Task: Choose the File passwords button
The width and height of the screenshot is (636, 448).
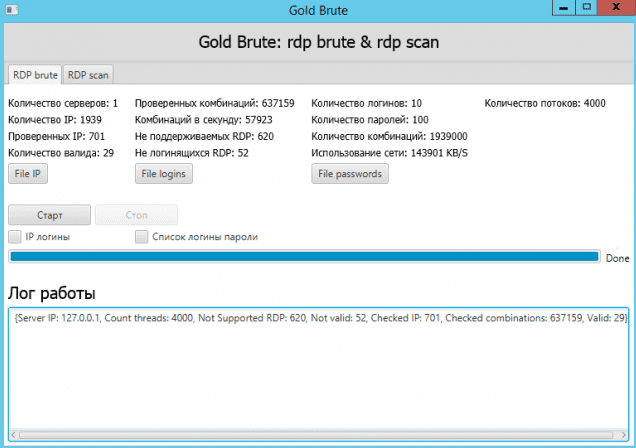Action: (350, 174)
